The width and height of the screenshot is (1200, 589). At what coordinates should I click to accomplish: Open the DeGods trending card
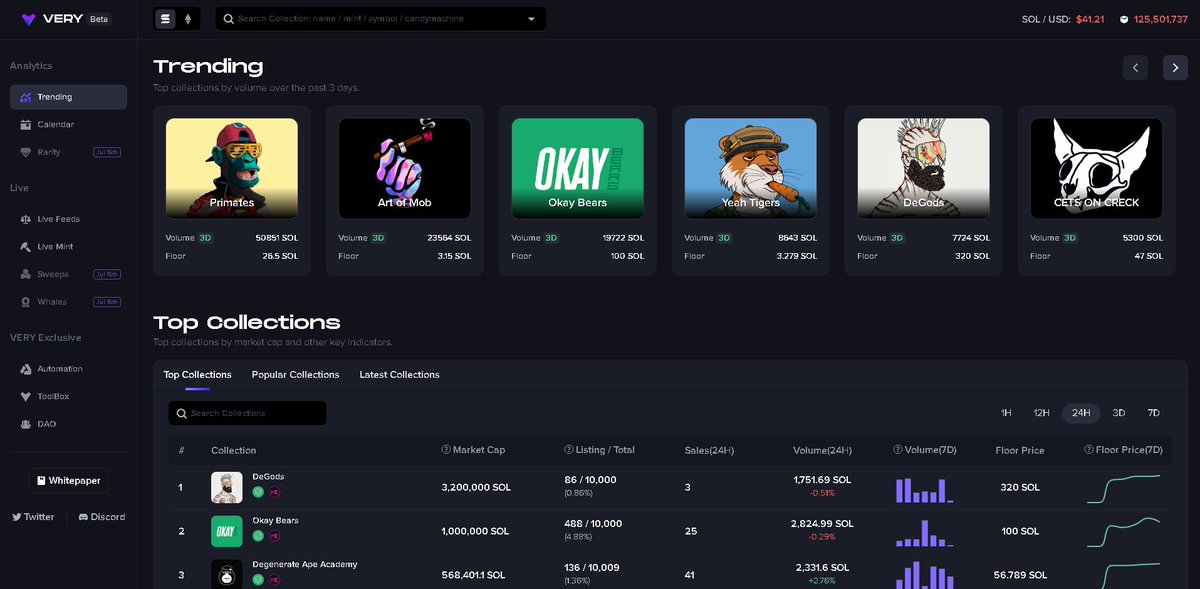pos(924,190)
